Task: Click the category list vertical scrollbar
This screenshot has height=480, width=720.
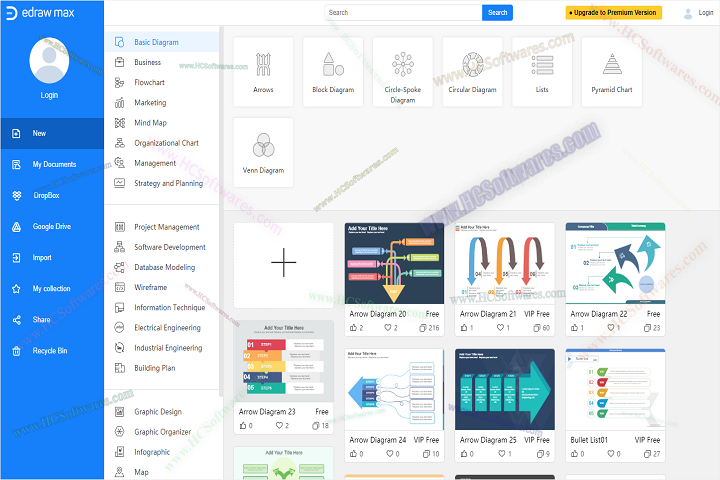Action: point(221,211)
